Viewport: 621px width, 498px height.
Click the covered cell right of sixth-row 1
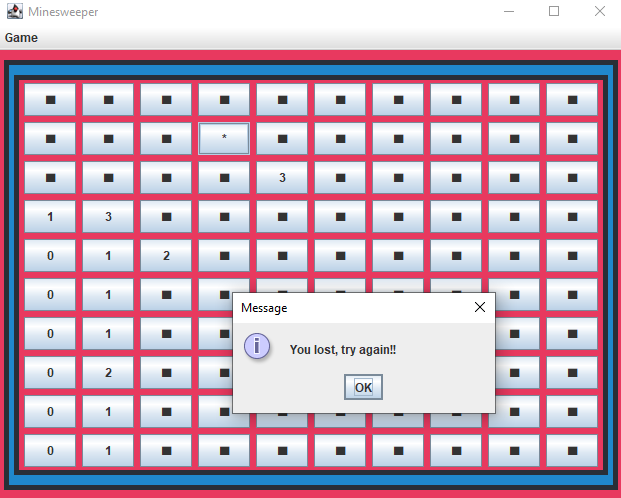tap(166, 294)
